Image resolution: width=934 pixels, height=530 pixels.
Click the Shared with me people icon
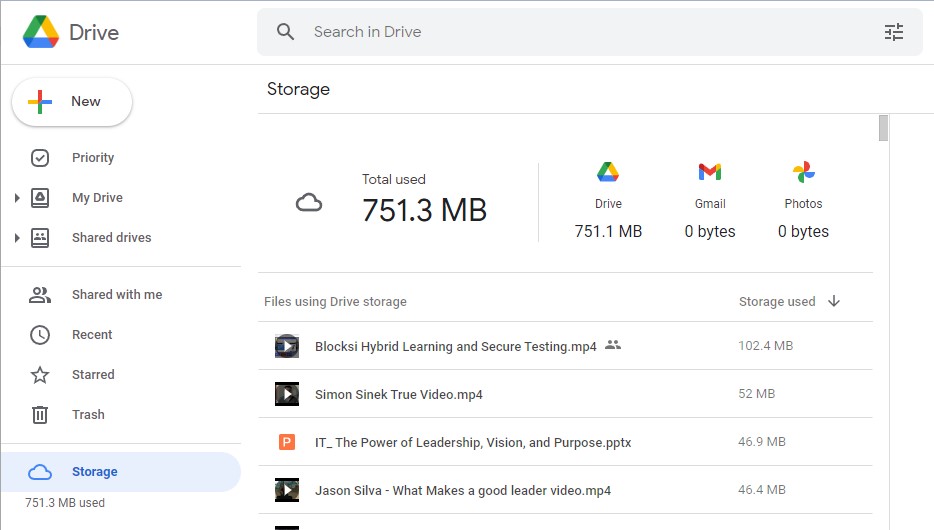pyautogui.click(x=40, y=295)
